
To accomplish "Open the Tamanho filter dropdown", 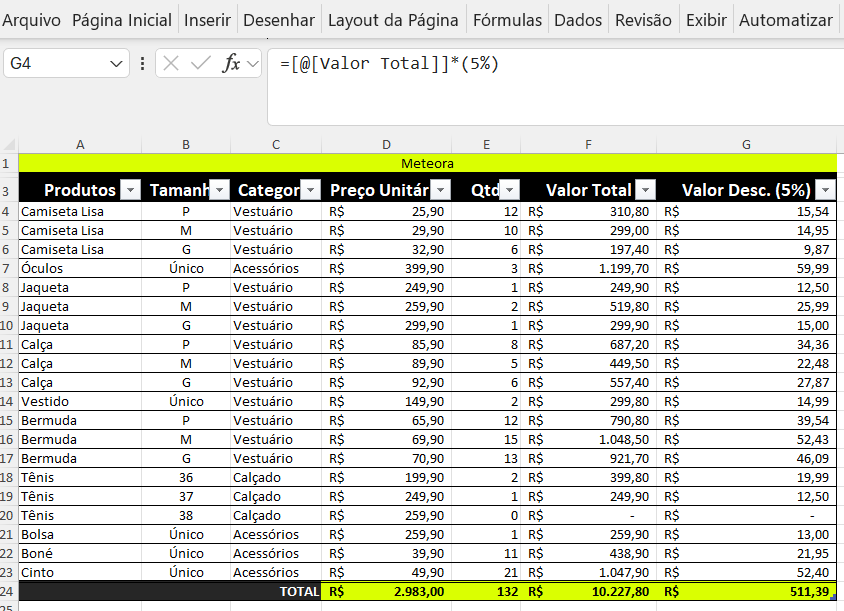I will pos(220,190).
